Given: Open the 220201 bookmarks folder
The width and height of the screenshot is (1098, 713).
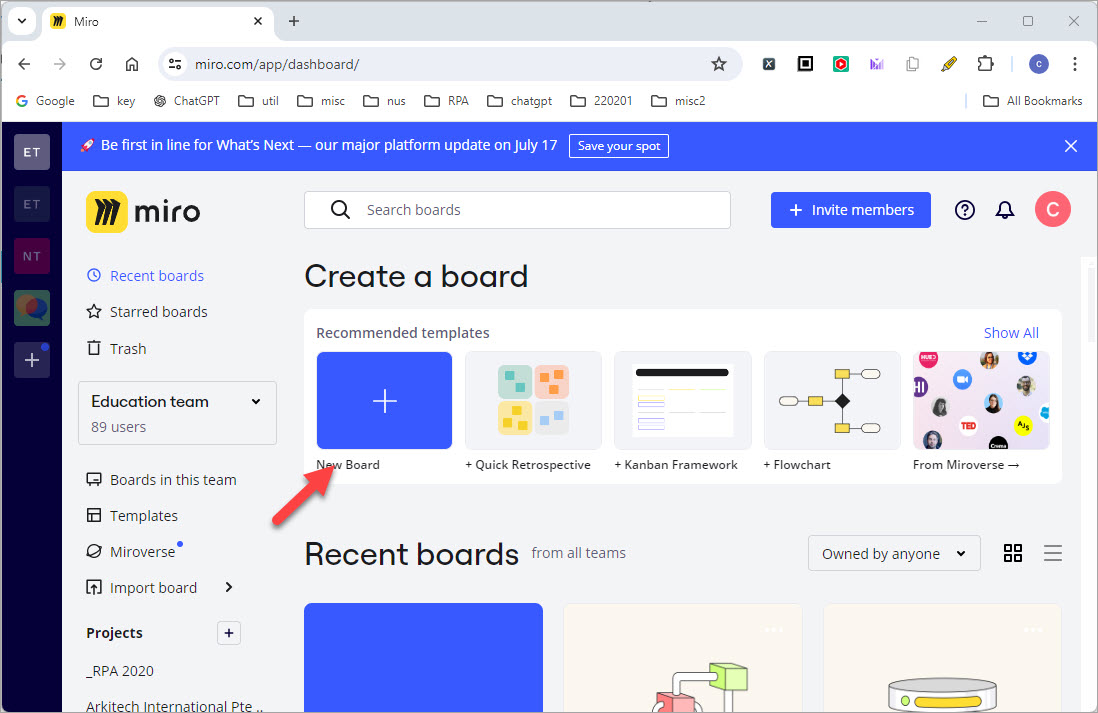Looking at the screenshot, I should [601, 101].
